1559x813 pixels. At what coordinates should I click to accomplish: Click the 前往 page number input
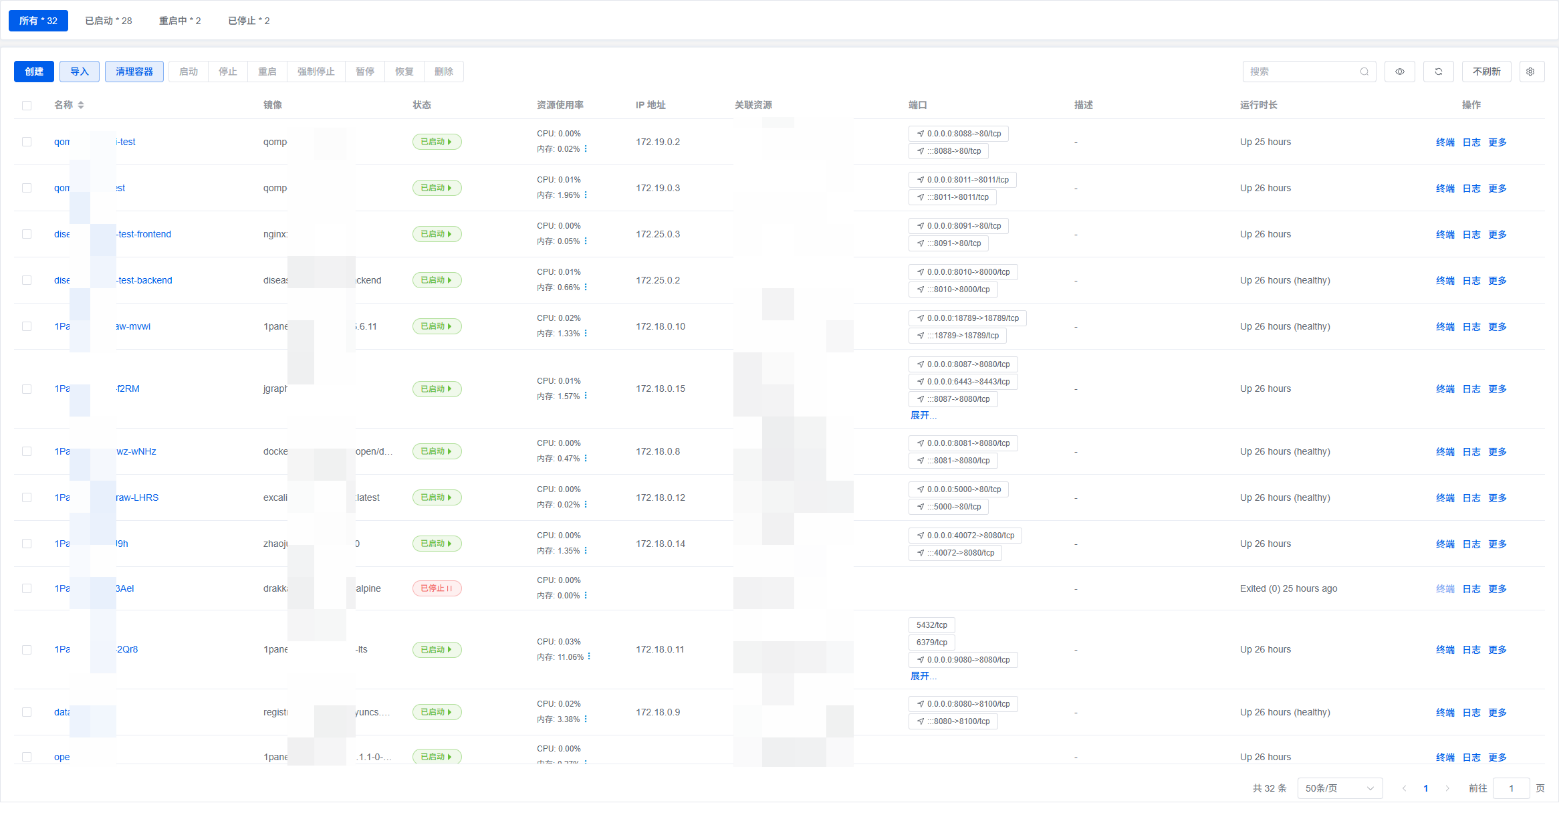(x=1511, y=788)
